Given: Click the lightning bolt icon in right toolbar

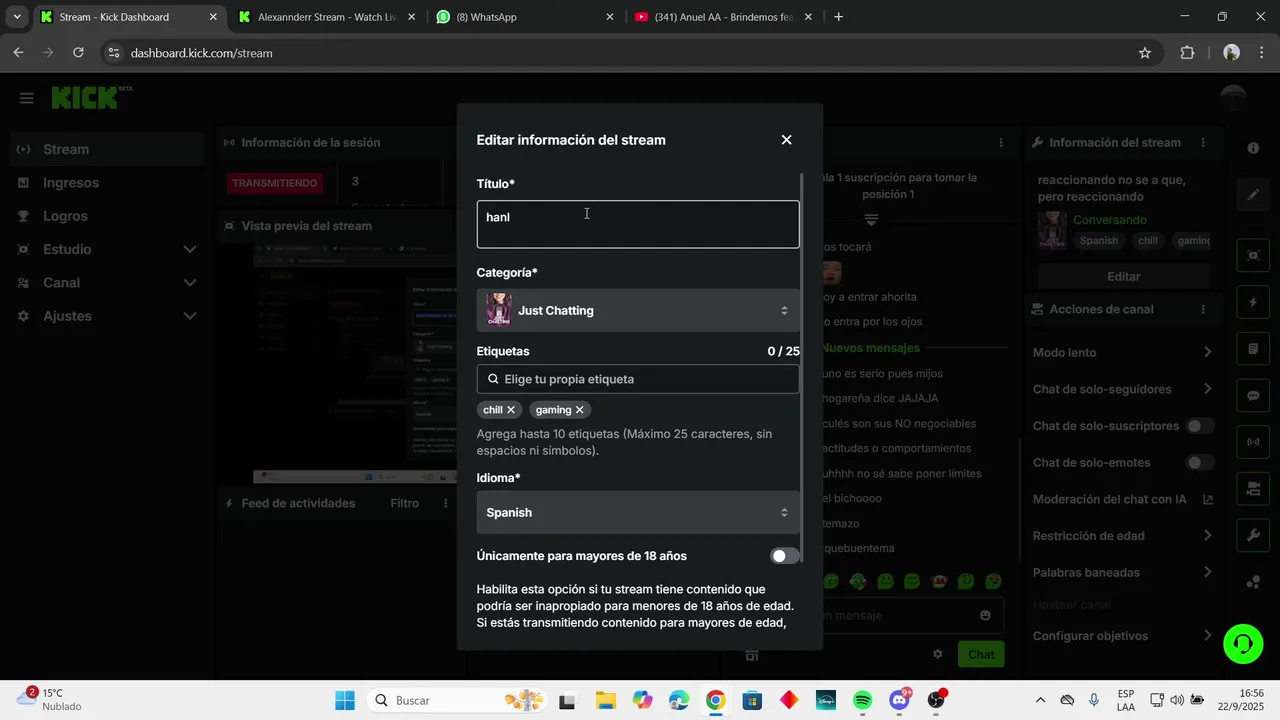Looking at the screenshot, I should pos(1253,302).
